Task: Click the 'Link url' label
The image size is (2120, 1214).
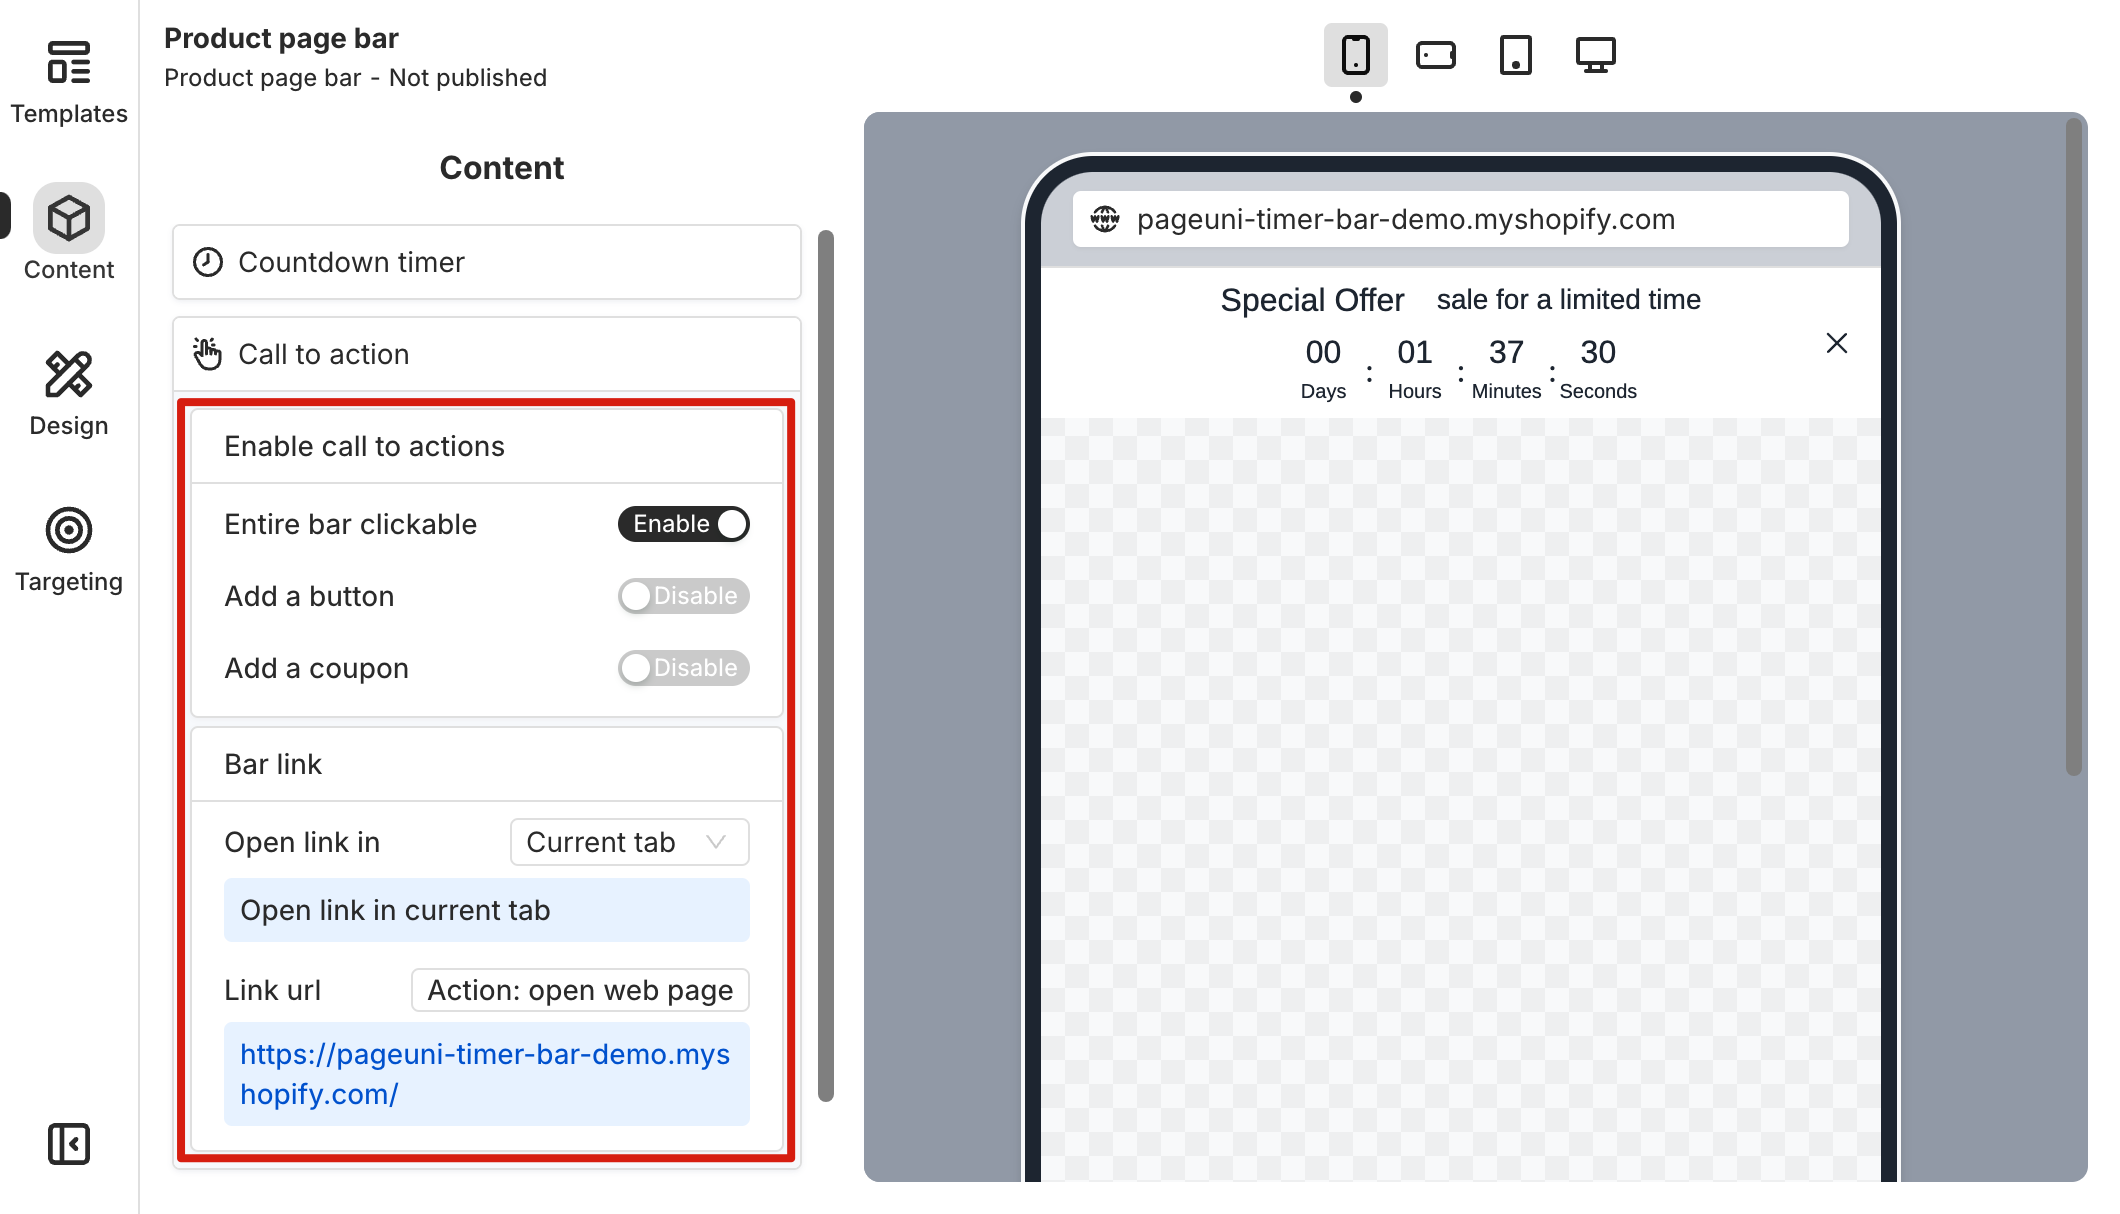Action: pos(272,990)
